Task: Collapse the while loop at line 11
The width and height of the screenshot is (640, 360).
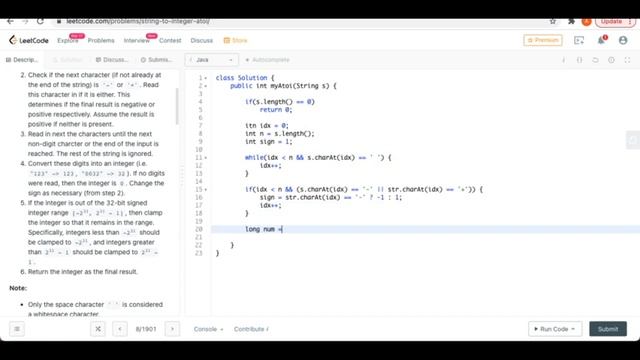Action: (x=206, y=158)
